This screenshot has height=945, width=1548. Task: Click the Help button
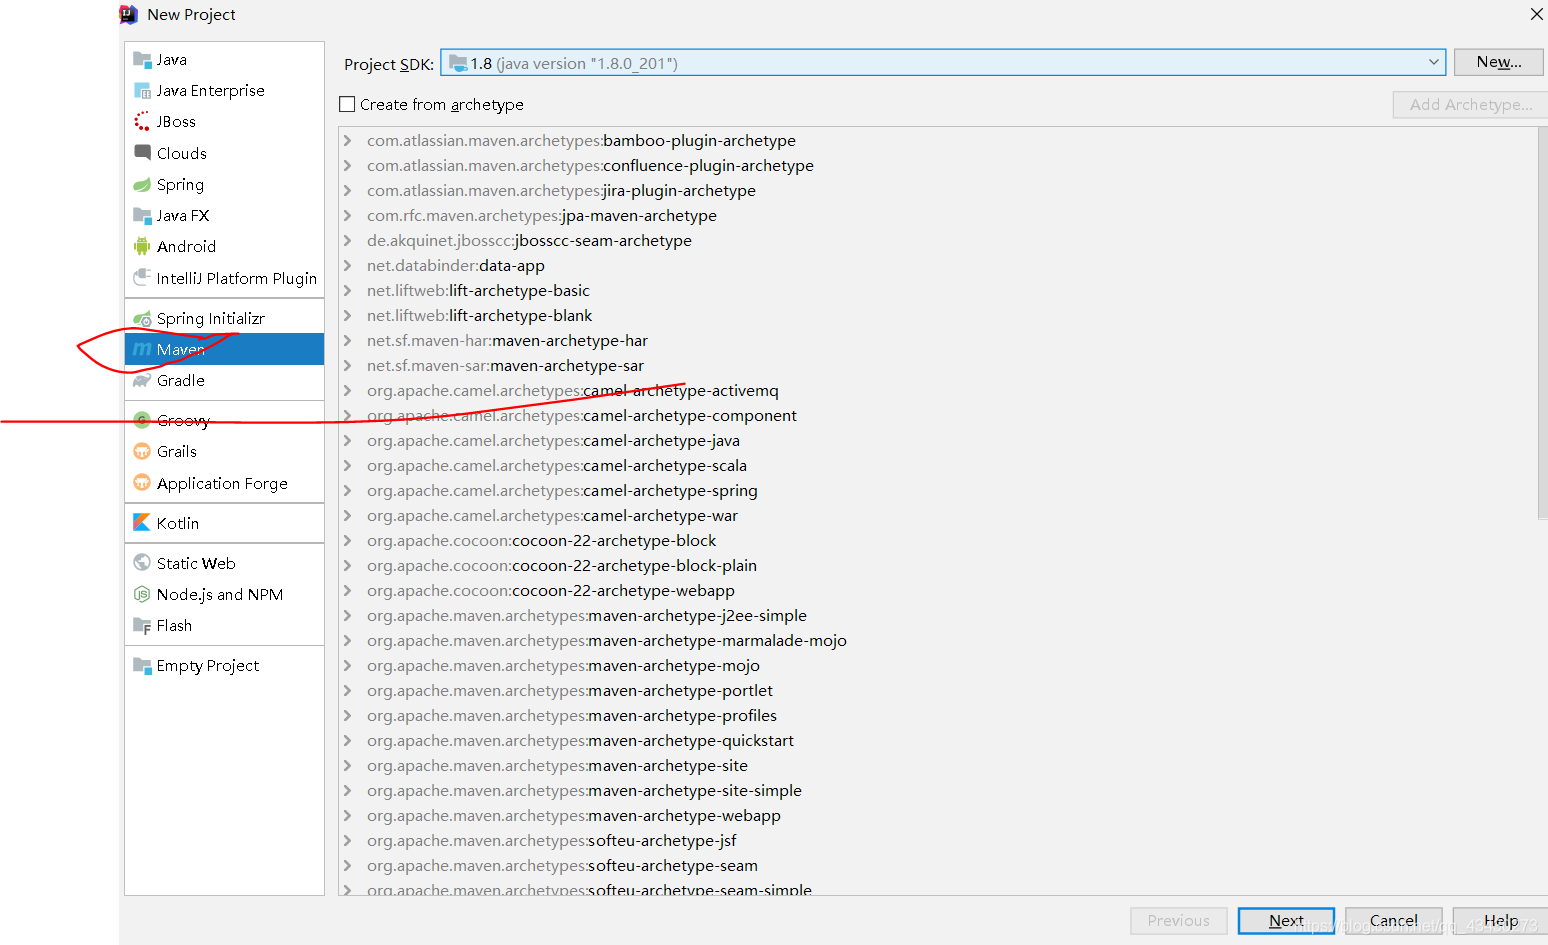click(x=1500, y=921)
